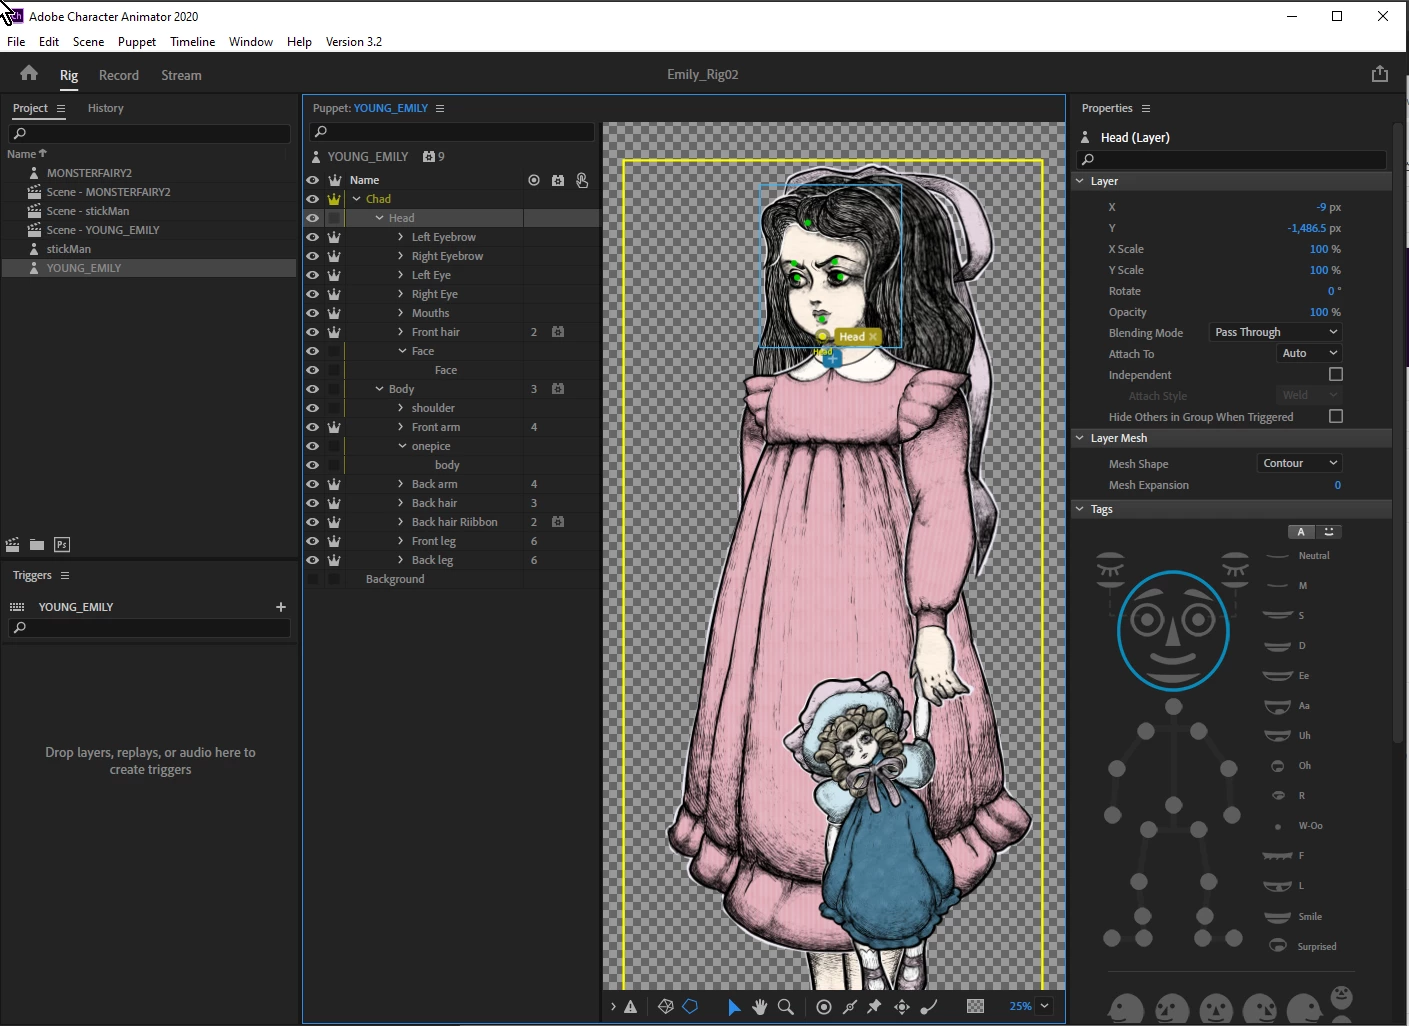Screen dimensions: 1409x1026
Task: Click the Aa viseme mouth tag
Action: [x=1278, y=706]
